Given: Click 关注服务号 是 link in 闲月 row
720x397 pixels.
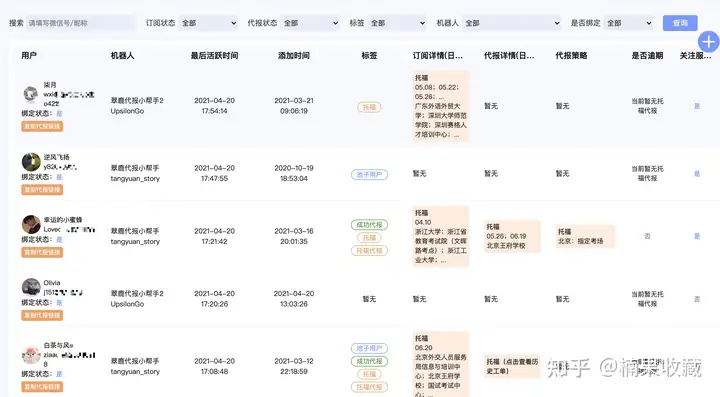Looking at the screenshot, I should click(697, 106).
